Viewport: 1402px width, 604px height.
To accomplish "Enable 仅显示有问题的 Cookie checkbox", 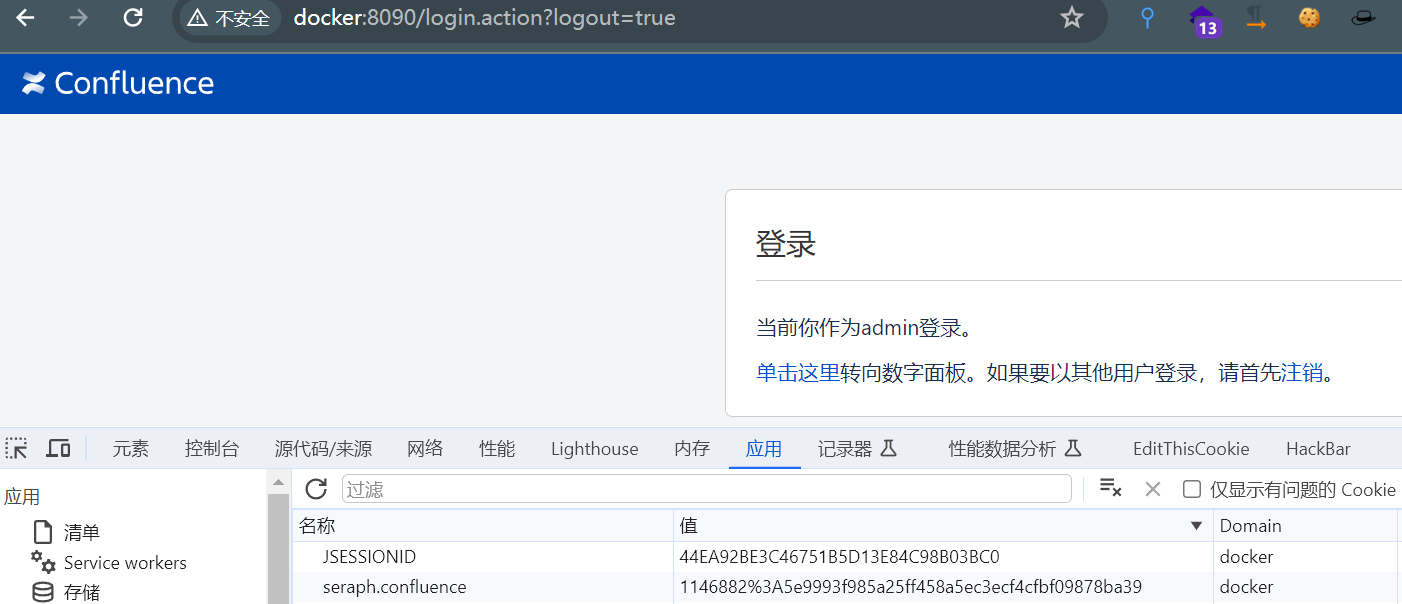I will (1191, 489).
